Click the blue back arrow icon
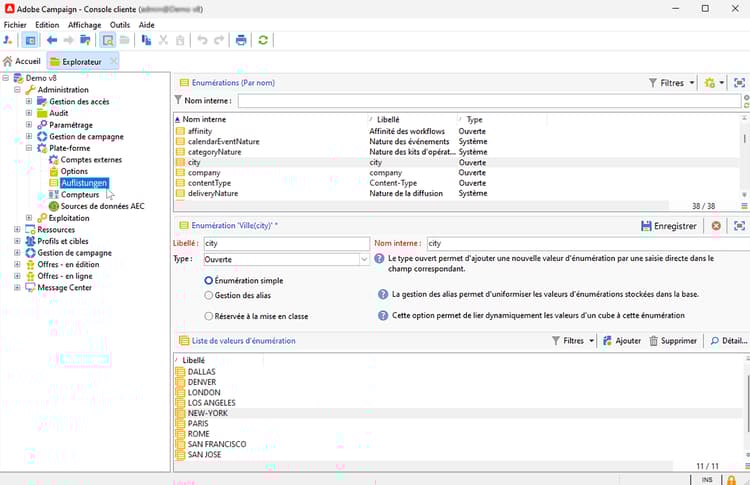The image size is (750, 485). click(51, 40)
